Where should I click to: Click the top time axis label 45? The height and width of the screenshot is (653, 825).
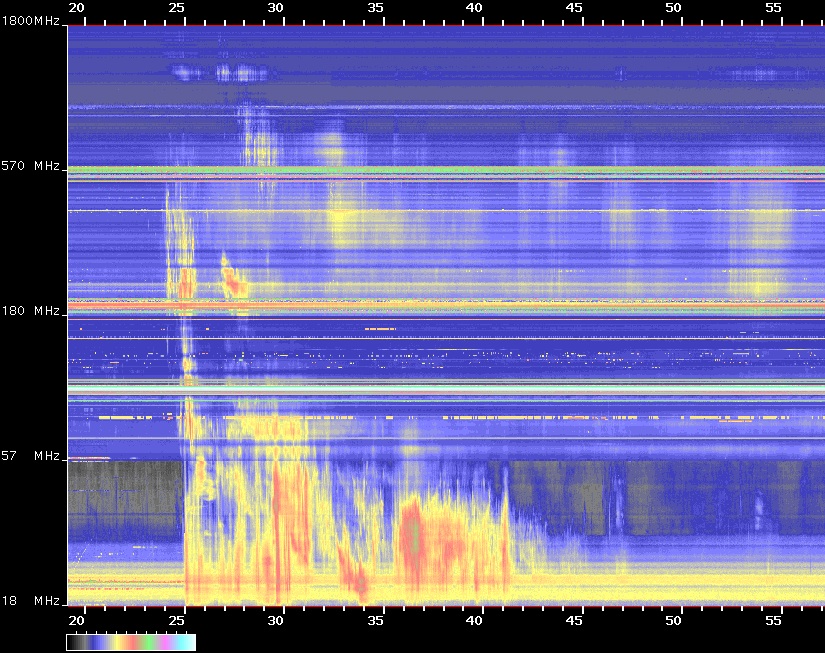pos(574,8)
